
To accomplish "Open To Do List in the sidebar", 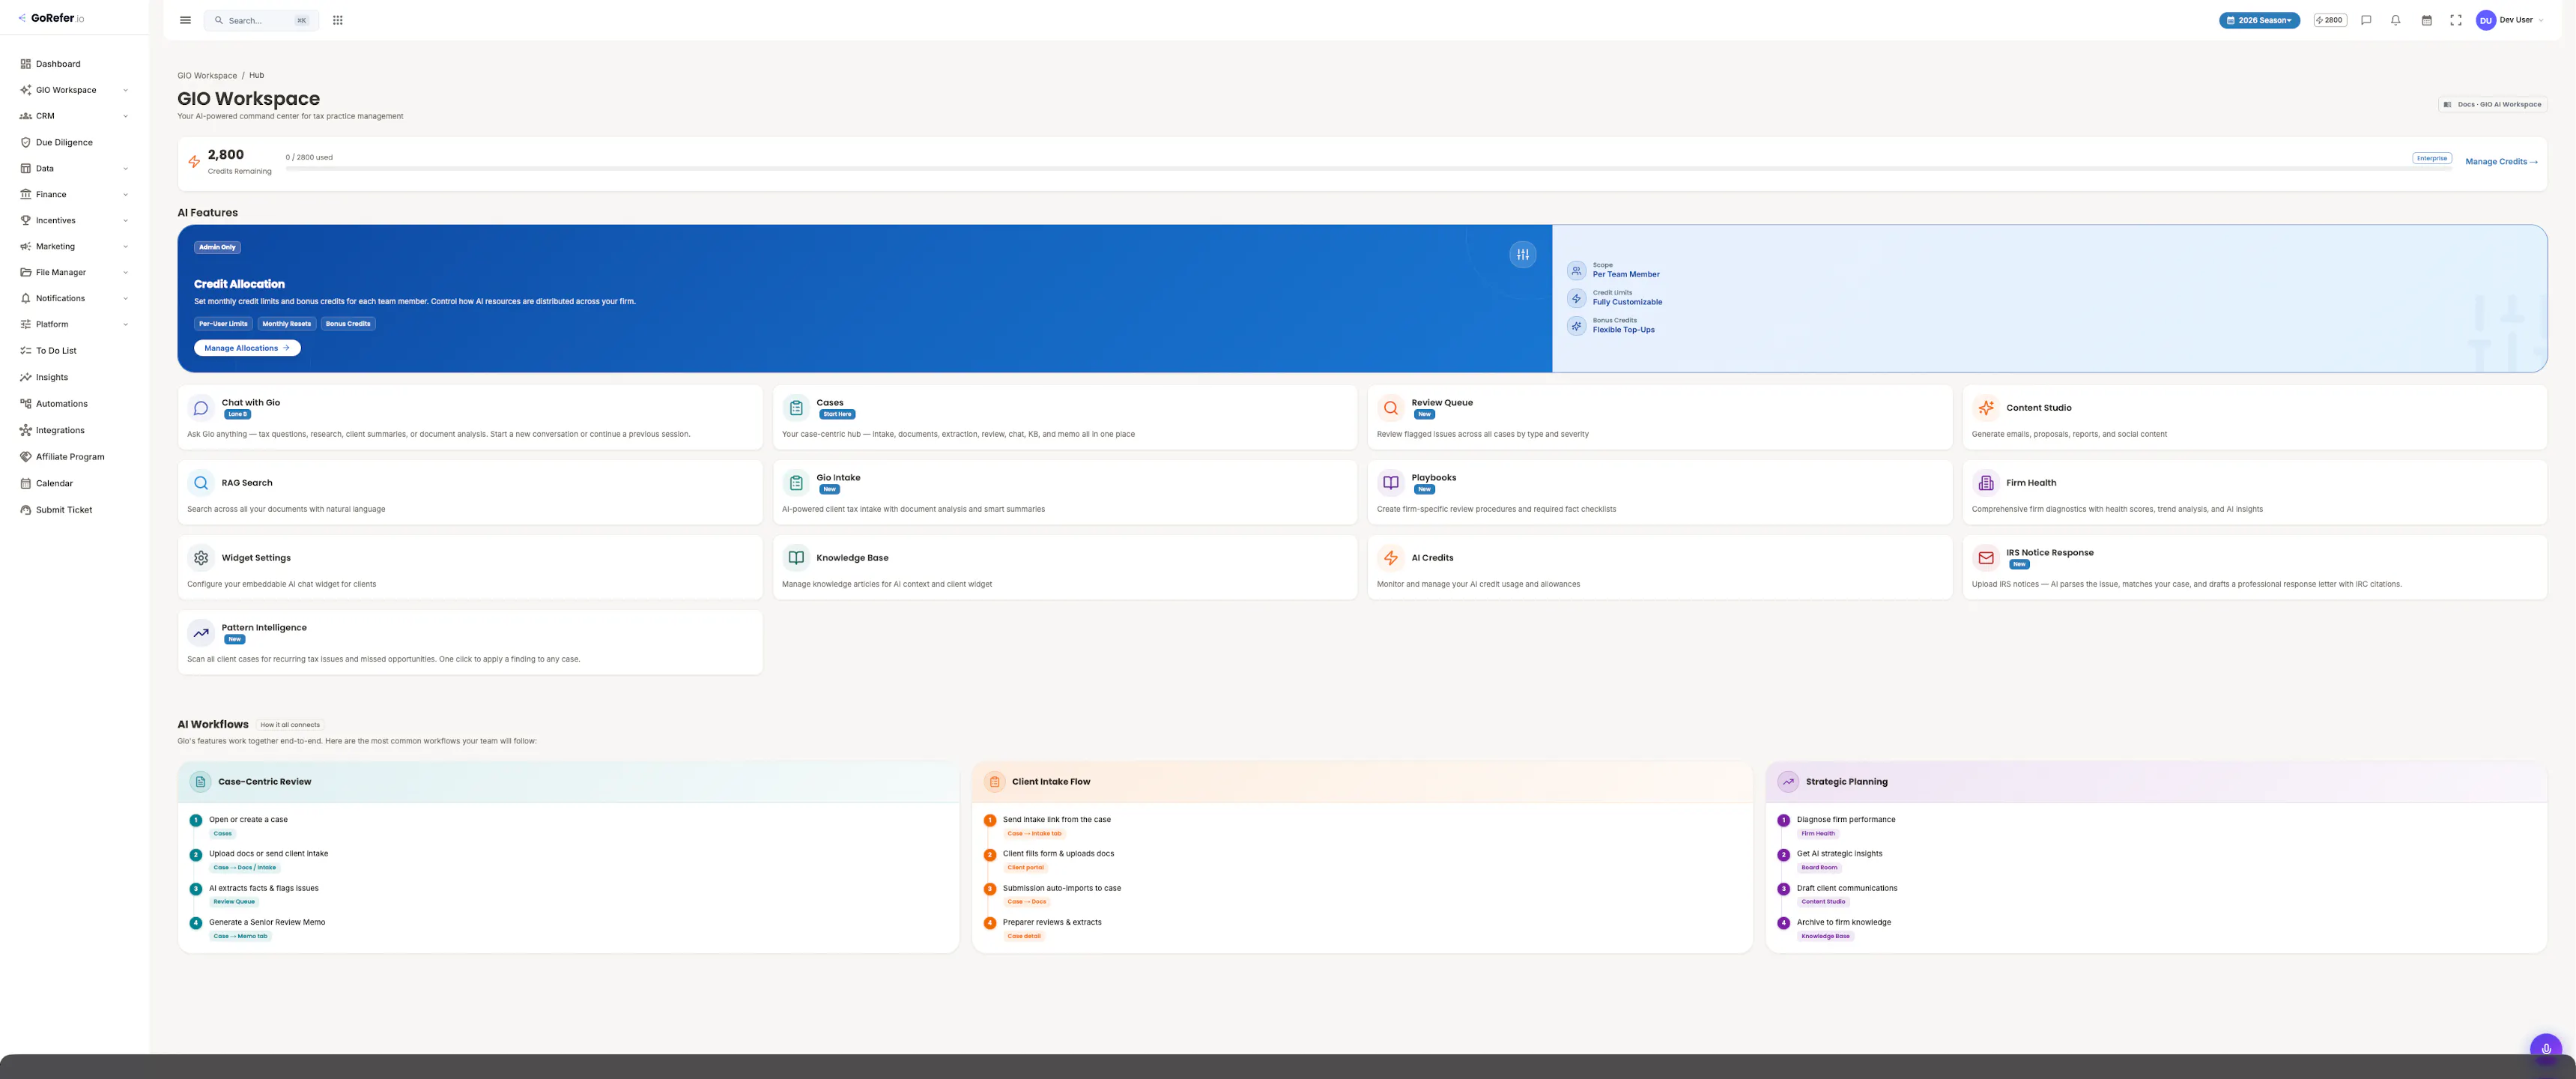I will 74,351.
